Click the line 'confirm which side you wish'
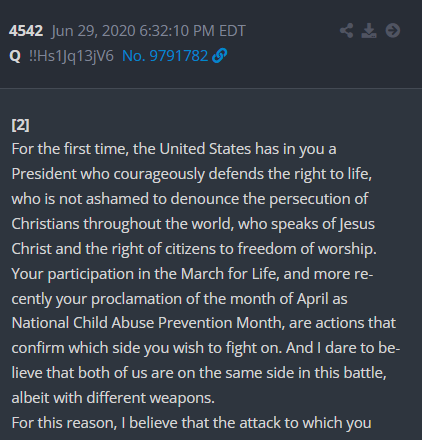The height and width of the screenshot is (440, 422). [x=206, y=348]
